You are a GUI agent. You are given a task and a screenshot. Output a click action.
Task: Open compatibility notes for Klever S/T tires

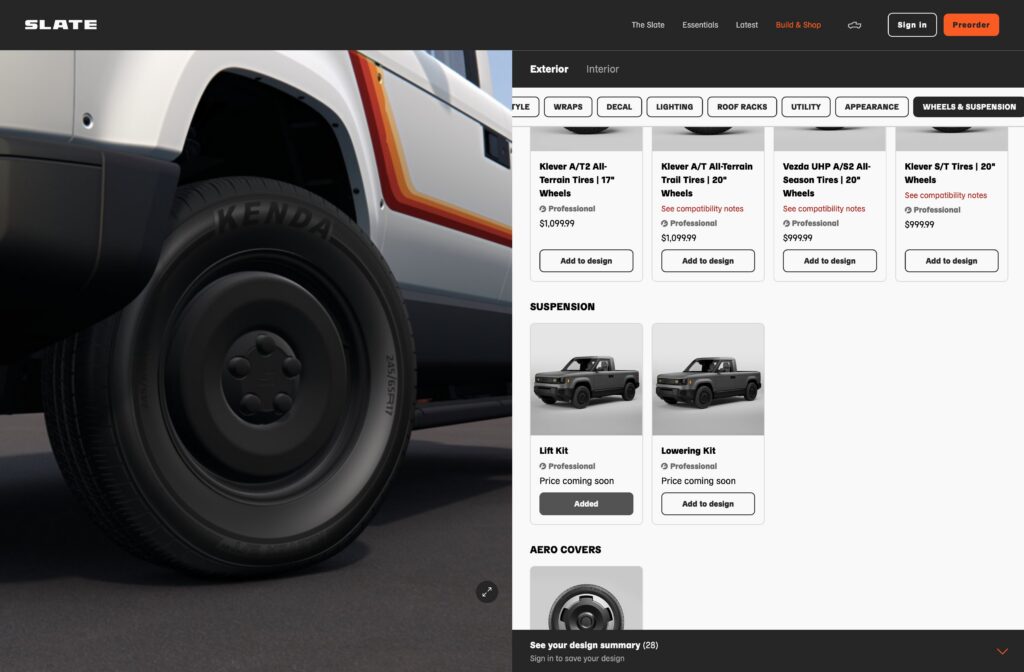[x=945, y=195]
